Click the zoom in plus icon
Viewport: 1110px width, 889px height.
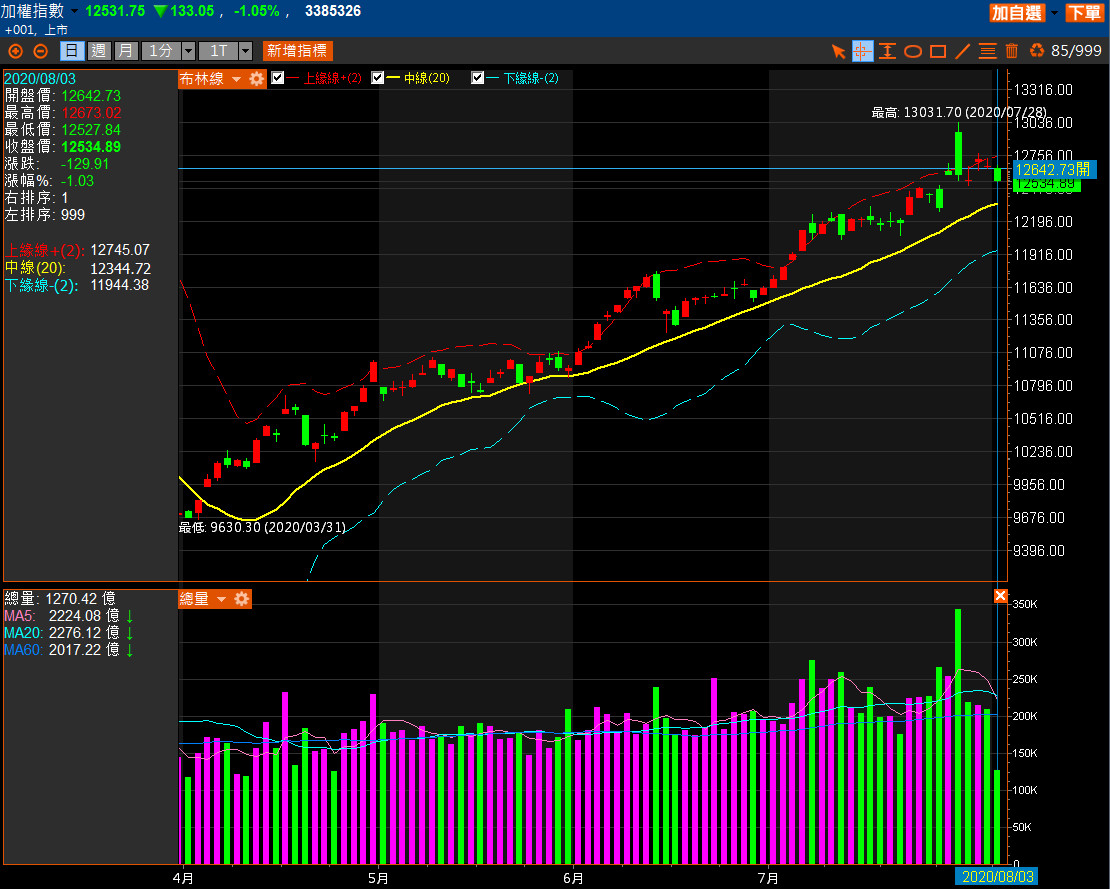click(x=16, y=51)
